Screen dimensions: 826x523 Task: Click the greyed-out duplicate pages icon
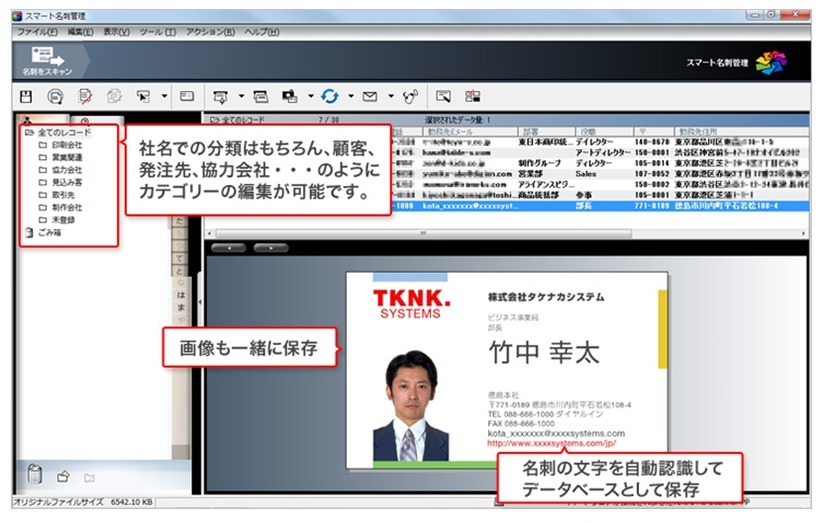[x=114, y=96]
